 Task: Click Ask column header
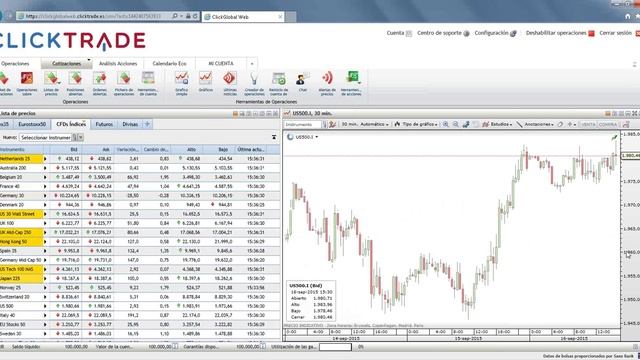tap(98, 149)
